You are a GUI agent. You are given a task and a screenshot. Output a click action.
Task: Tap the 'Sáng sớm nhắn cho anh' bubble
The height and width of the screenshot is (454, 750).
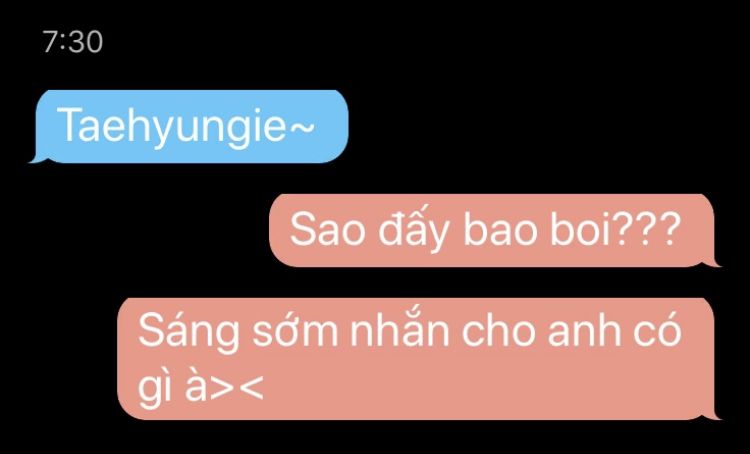point(418,359)
